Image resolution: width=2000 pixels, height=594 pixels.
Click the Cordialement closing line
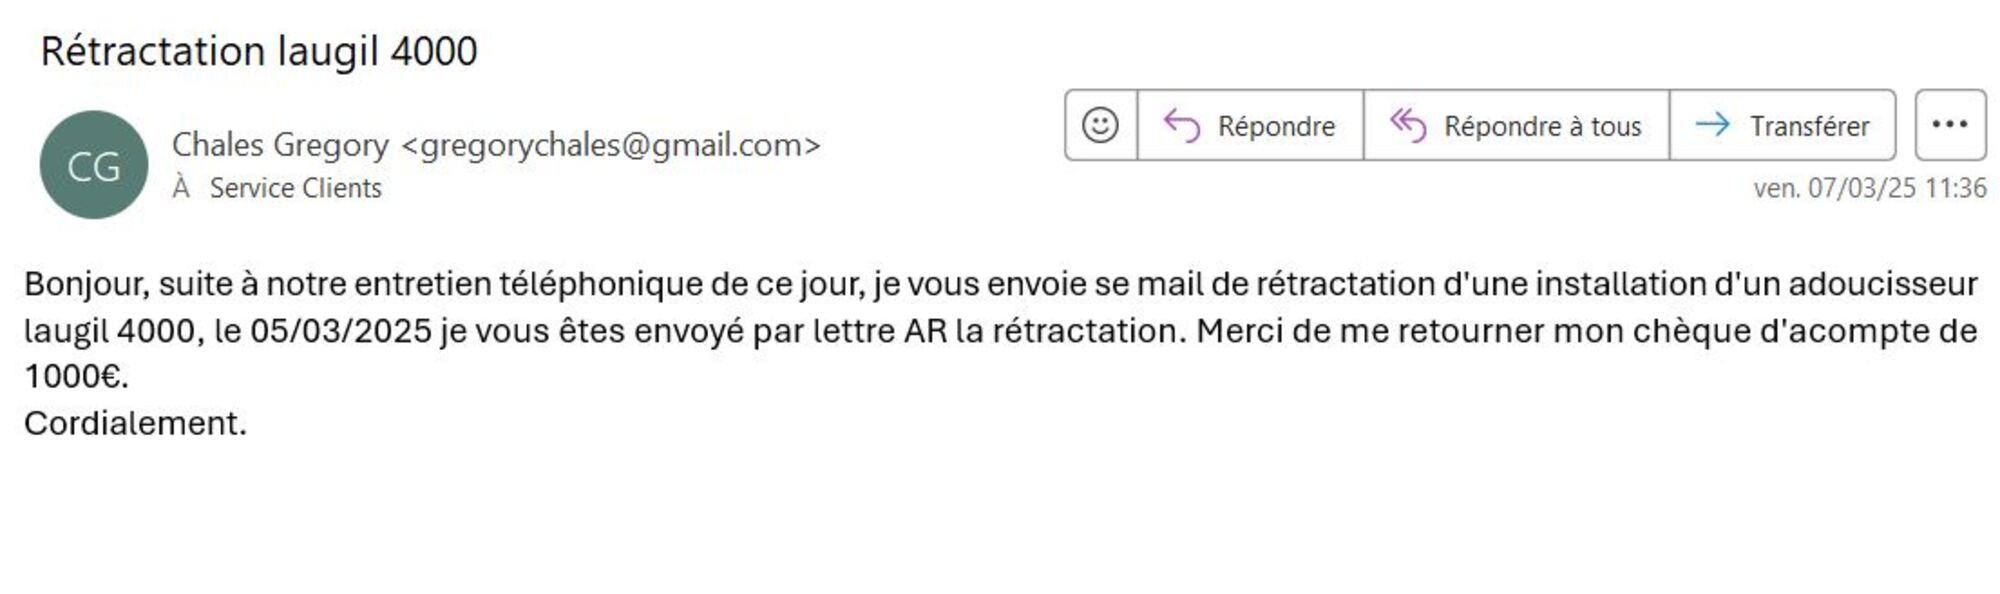pos(135,423)
